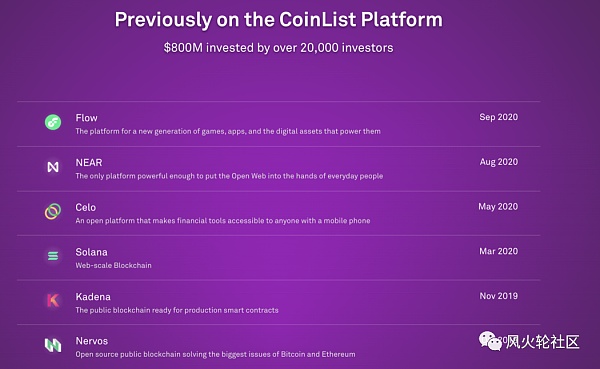
Task: Click the Aug 2020 date for NEAR
Action: pos(499,162)
